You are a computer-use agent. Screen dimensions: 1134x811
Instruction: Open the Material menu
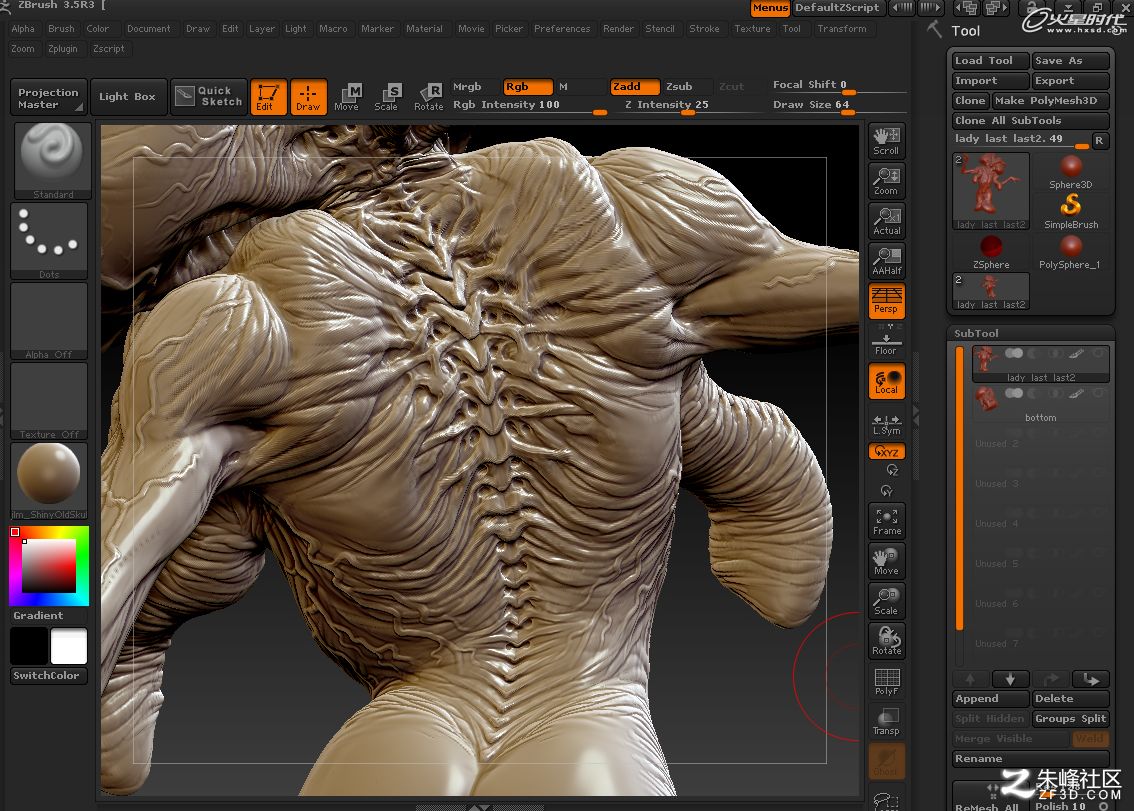[x=425, y=29]
